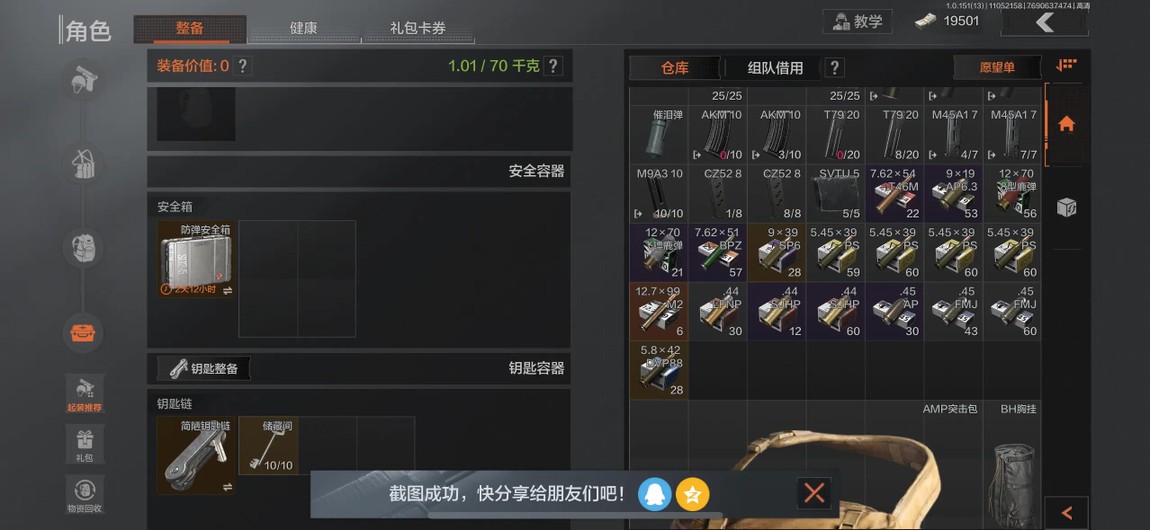
Task: Open 起装推荐 loadout recommendation
Action: (84, 394)
